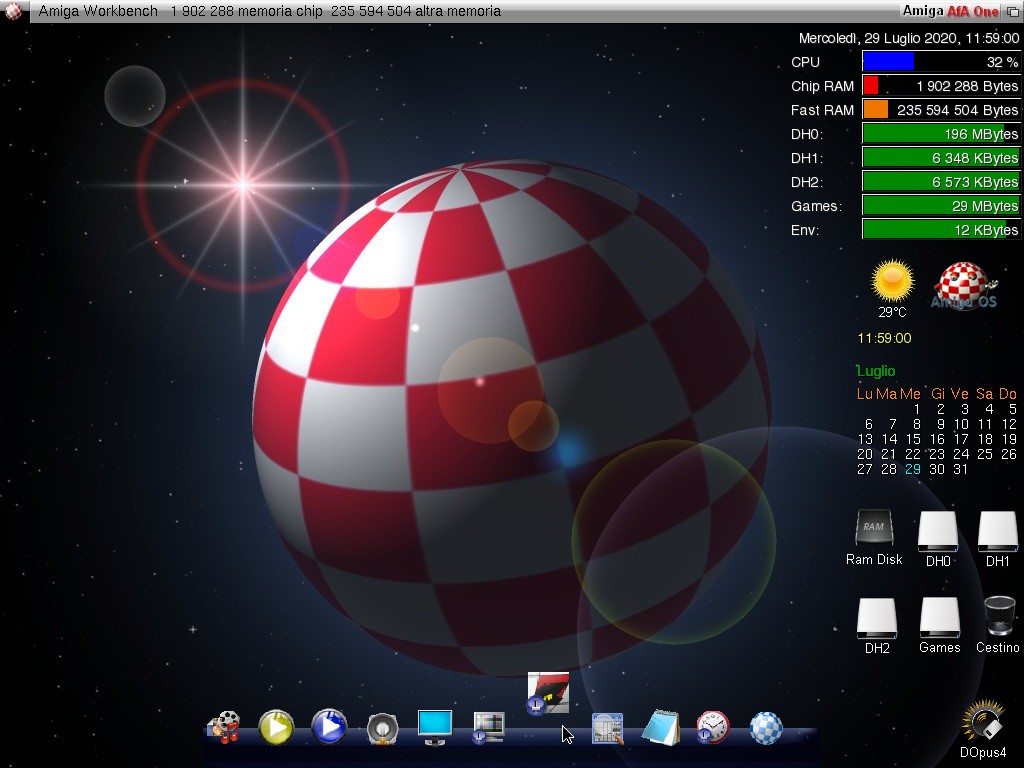Click the CPU usage bar
1024x768 pixels.
(x=941, y=62)
